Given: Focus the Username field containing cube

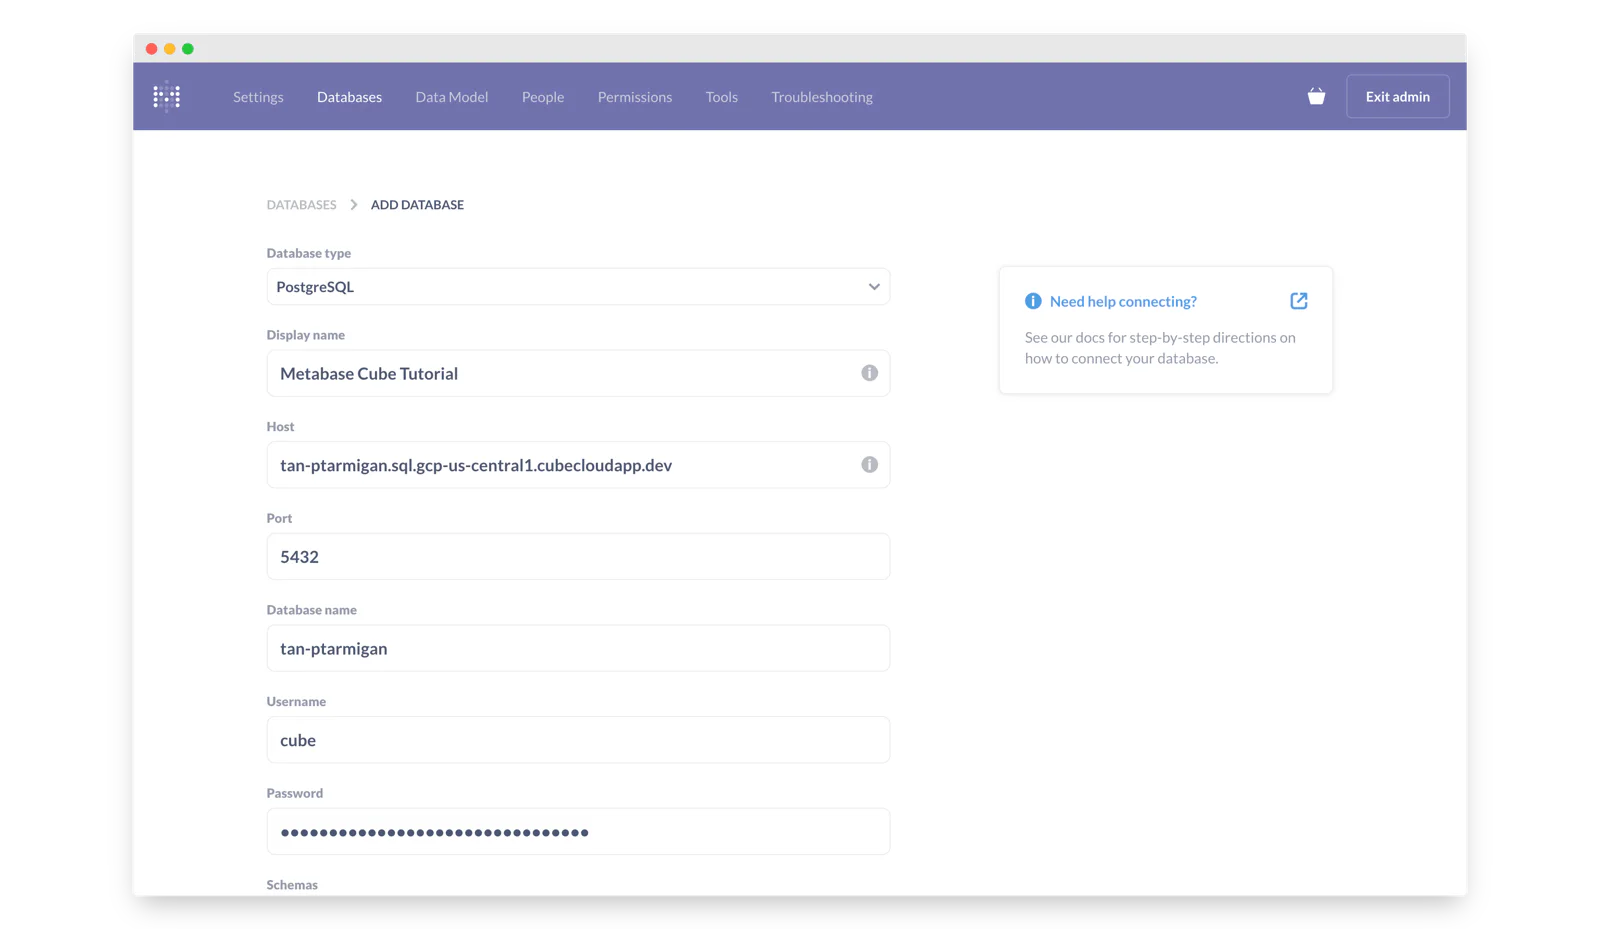Looking at the screenshot, I should point(578,740).
